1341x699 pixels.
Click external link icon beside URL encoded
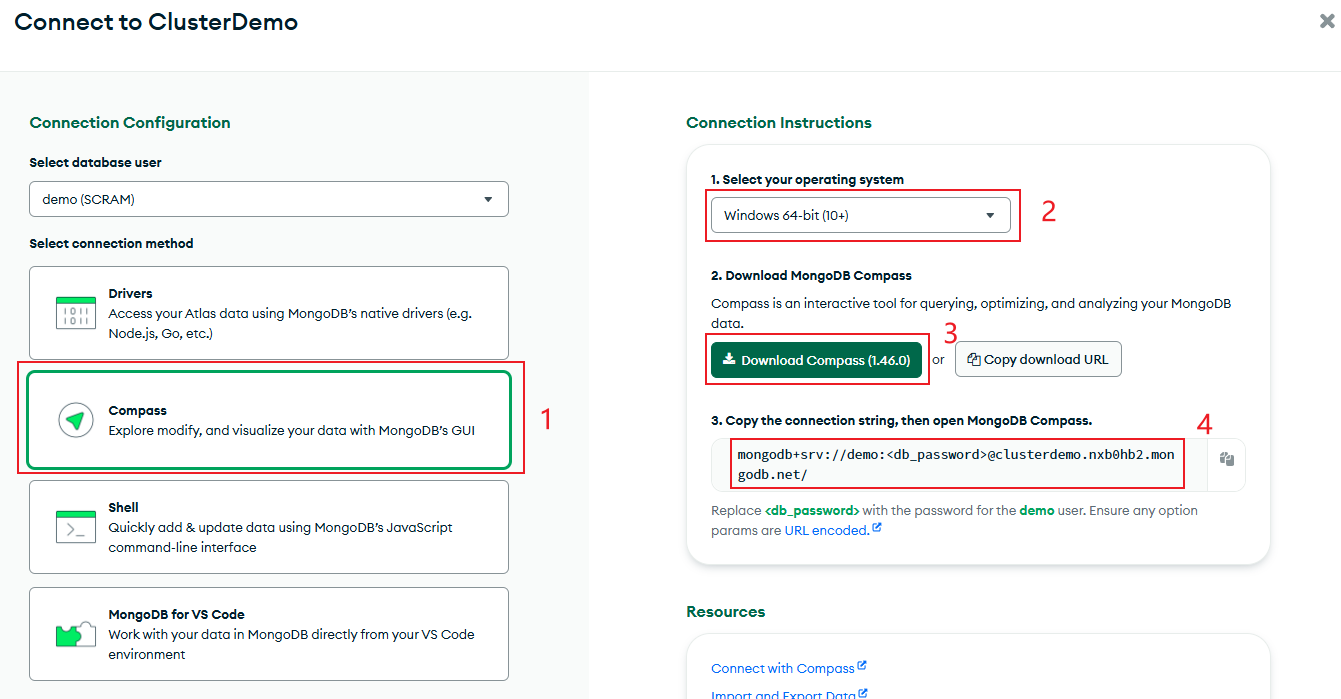point(877,528)
